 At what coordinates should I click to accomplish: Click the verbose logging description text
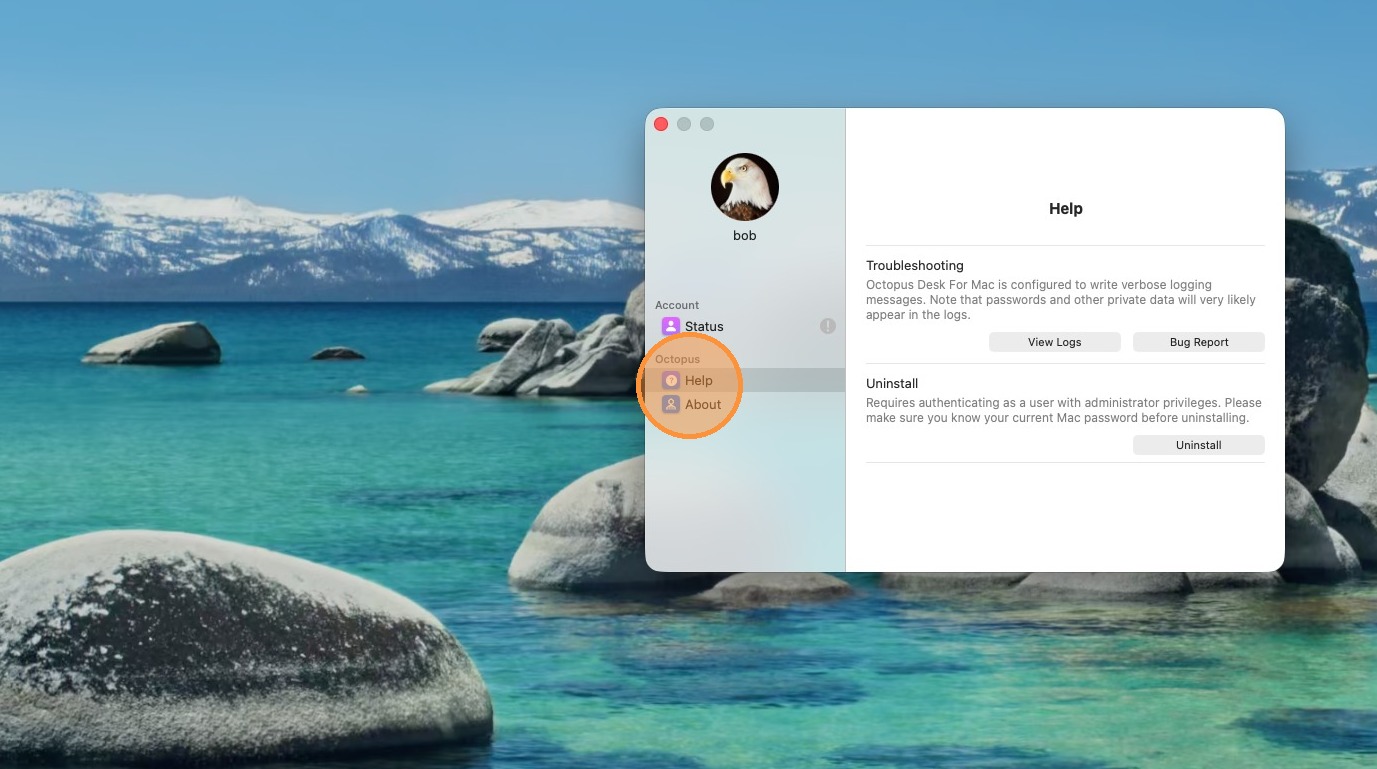tap(1061, 300)
